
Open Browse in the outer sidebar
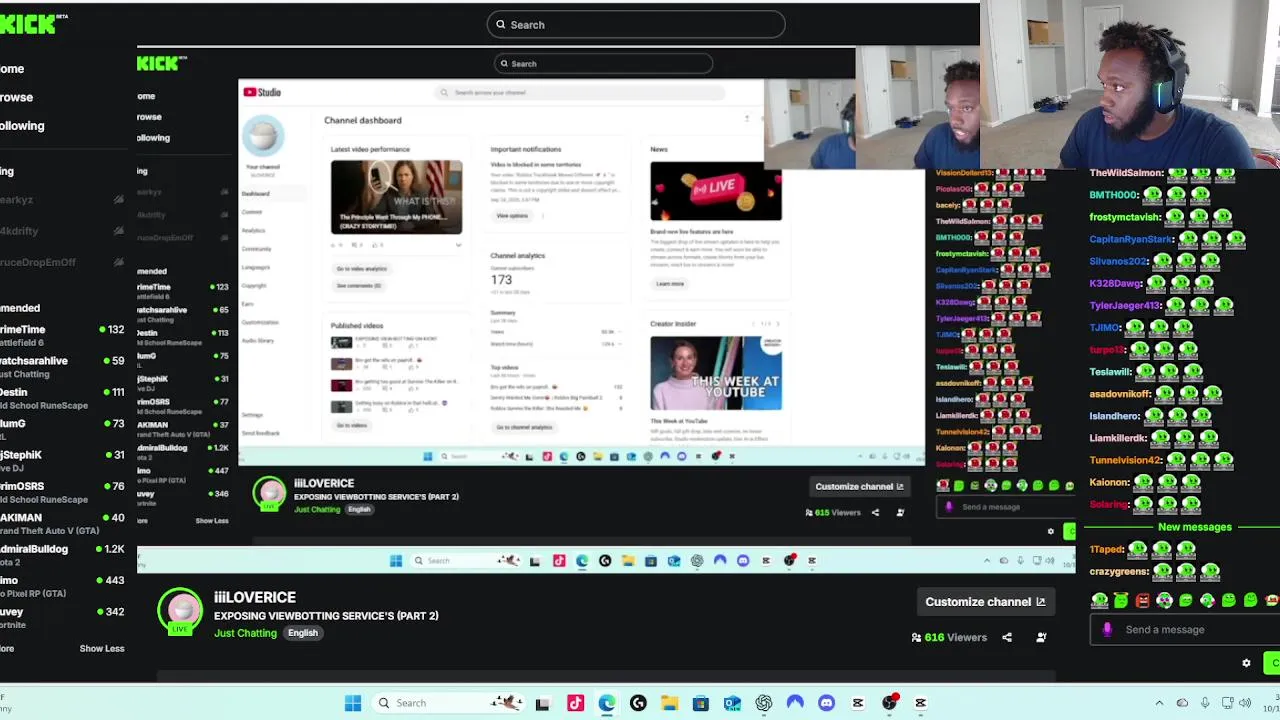coord(16,97)
